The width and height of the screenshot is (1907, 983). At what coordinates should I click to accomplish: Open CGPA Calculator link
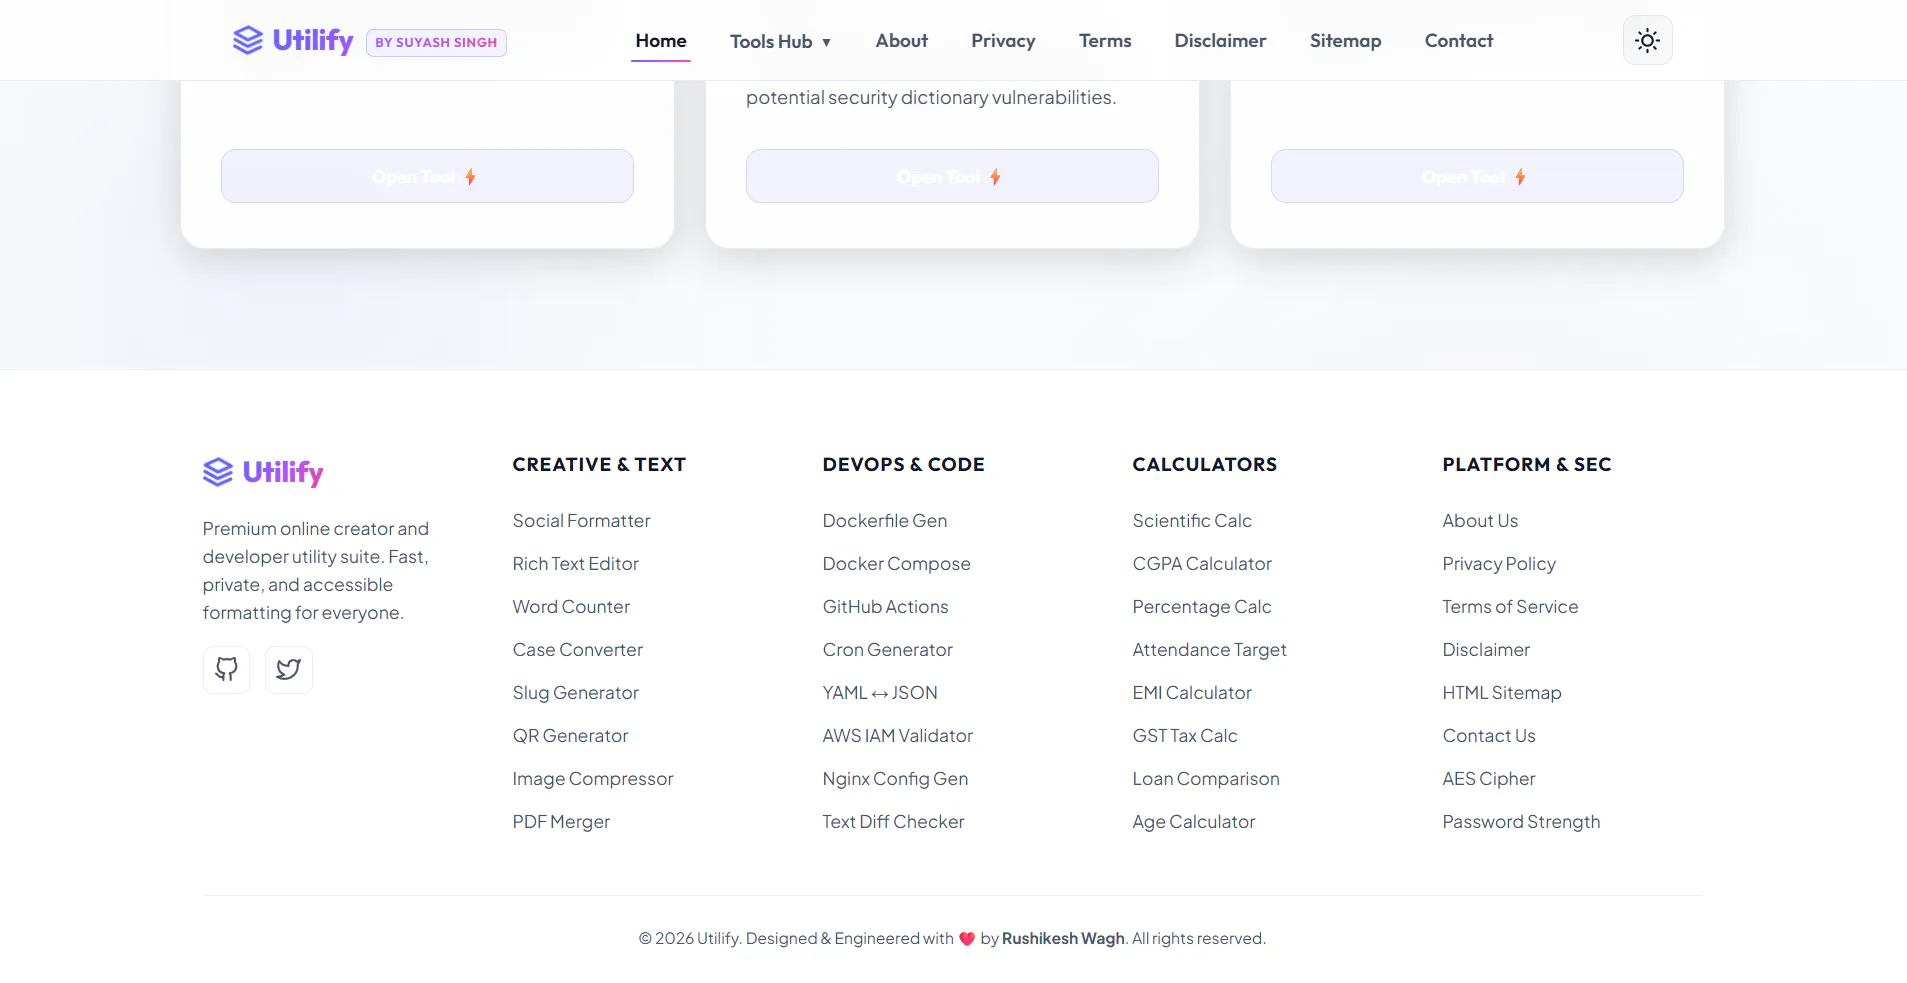[1202, 564]
